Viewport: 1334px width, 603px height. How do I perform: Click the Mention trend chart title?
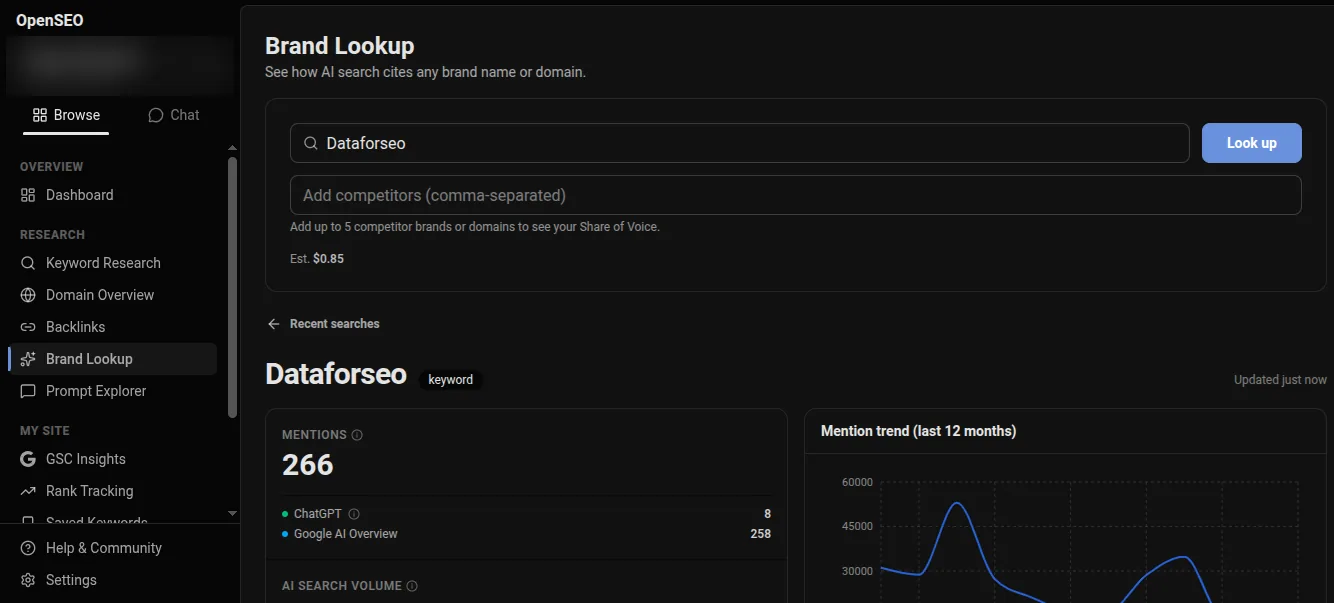918,431
